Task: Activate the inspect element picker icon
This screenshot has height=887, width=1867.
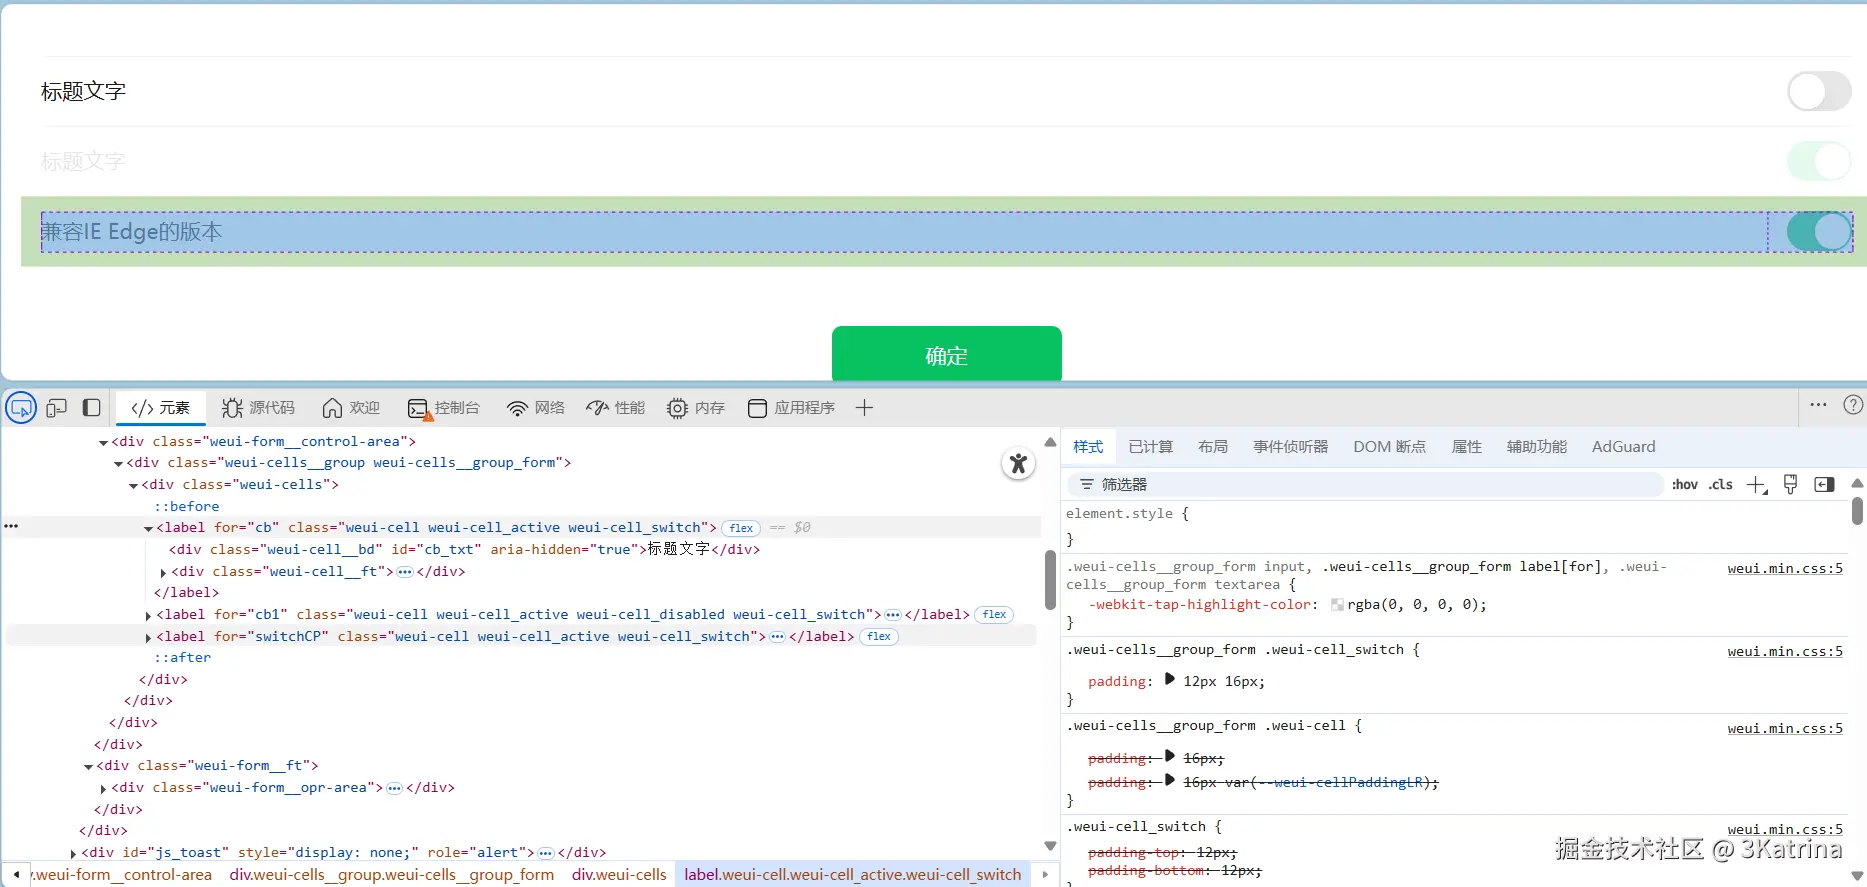Action: pos(21,408)
